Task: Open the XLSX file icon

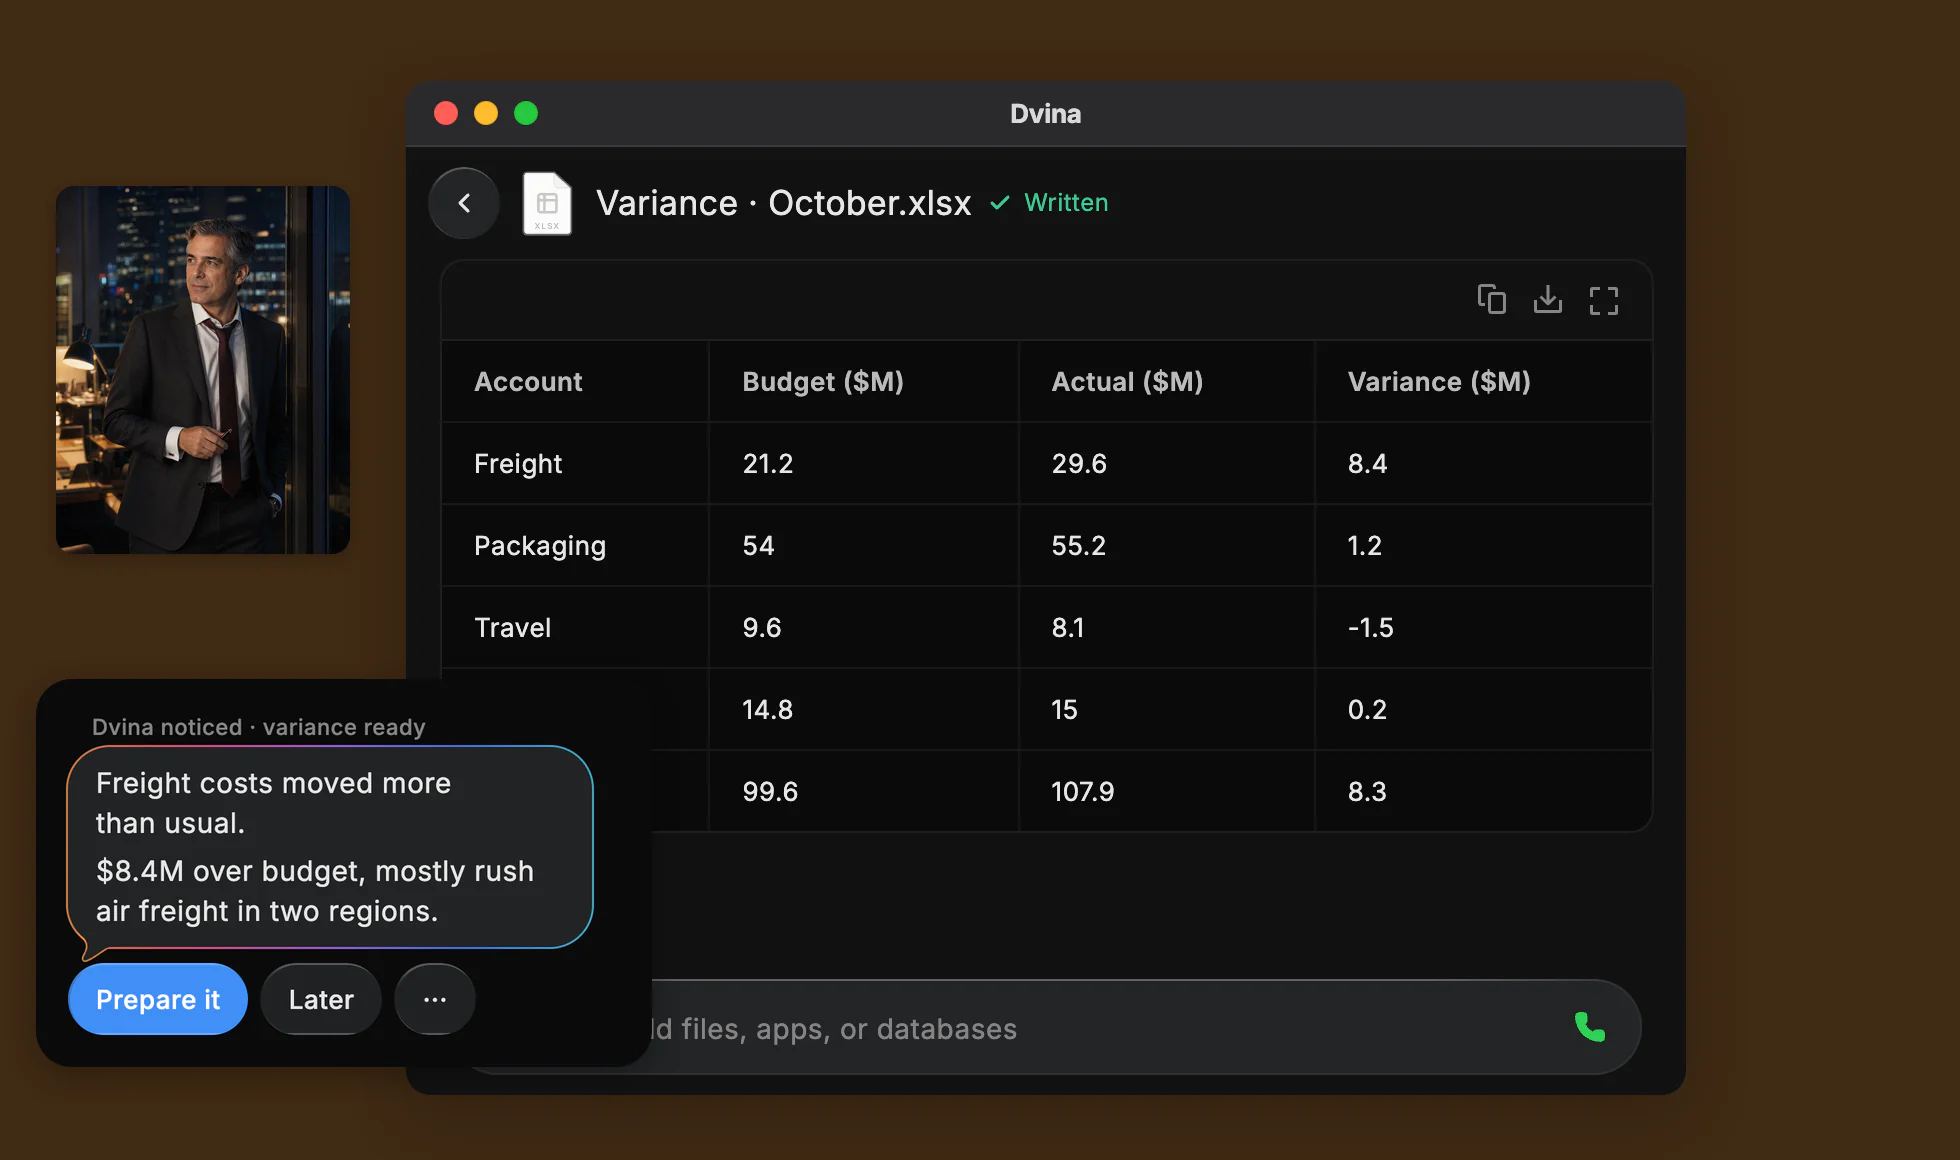Action: click(547, 203)
